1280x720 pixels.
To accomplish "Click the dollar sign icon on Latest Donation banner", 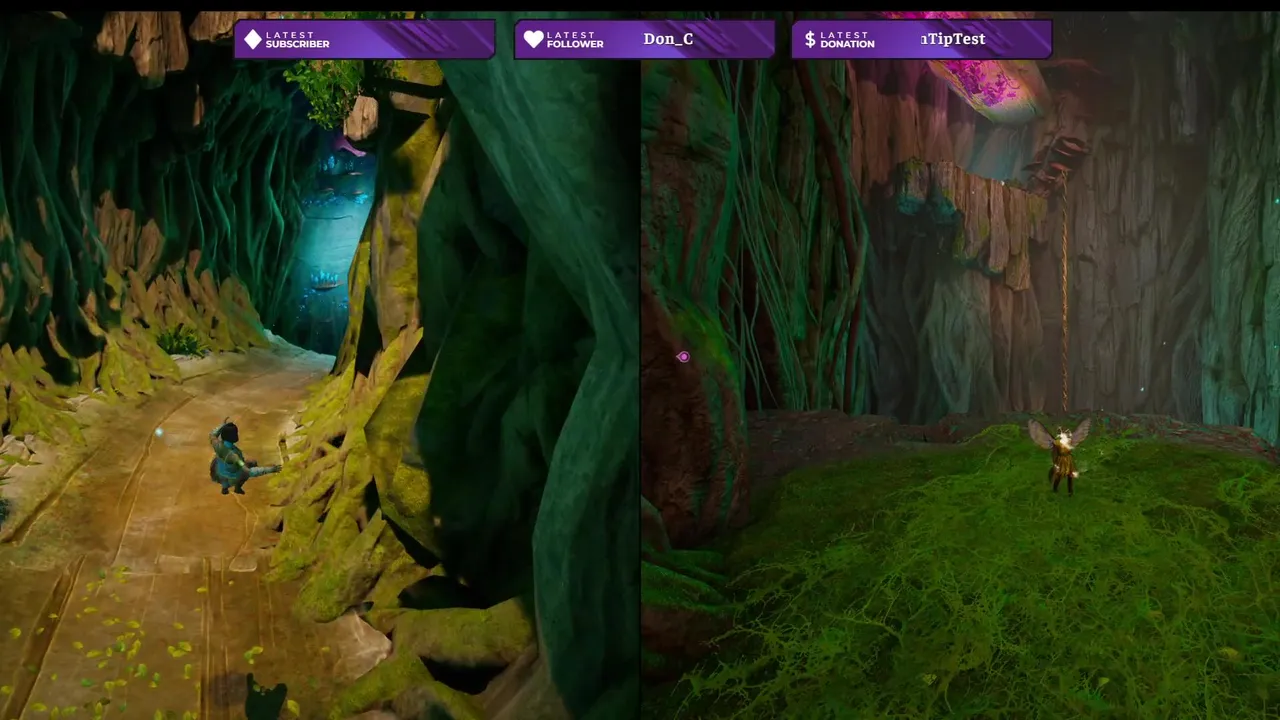I will click(810, 39).
